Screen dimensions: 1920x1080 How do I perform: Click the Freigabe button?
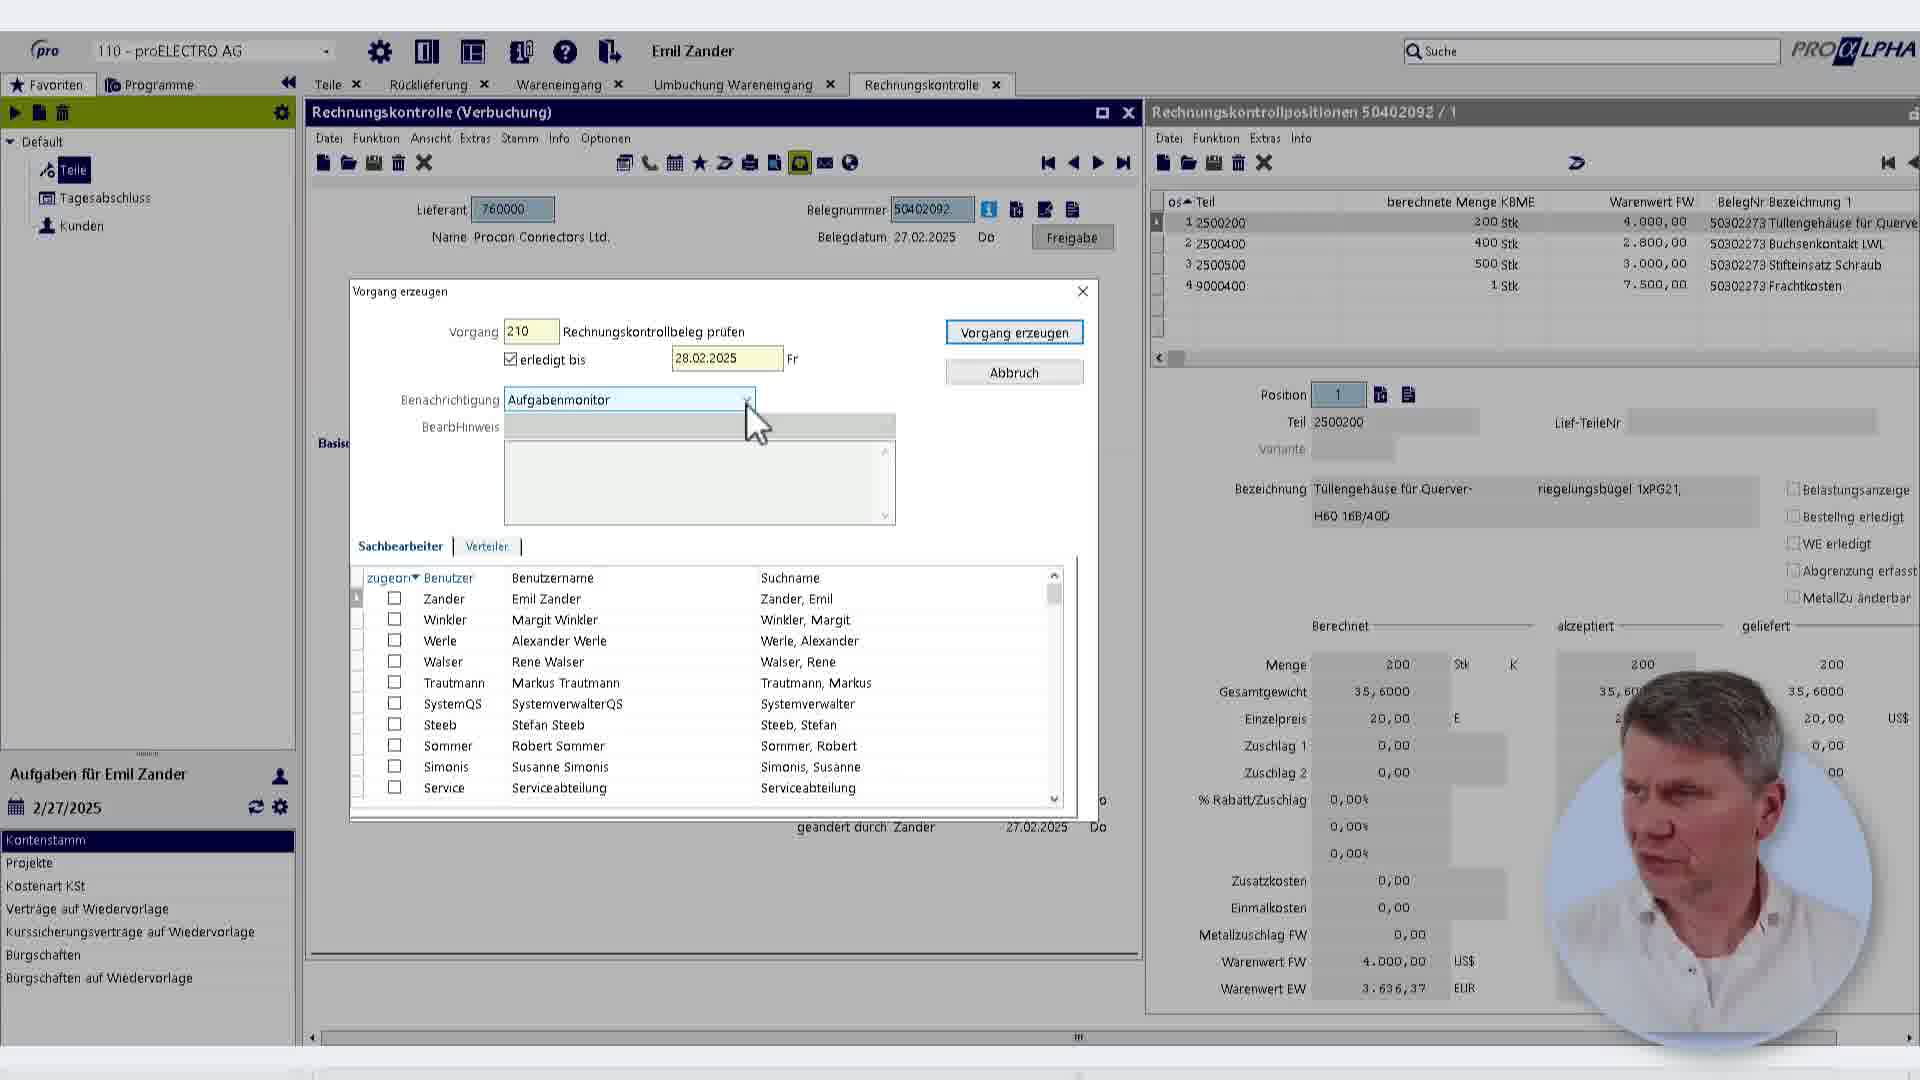click(1072, 238)
